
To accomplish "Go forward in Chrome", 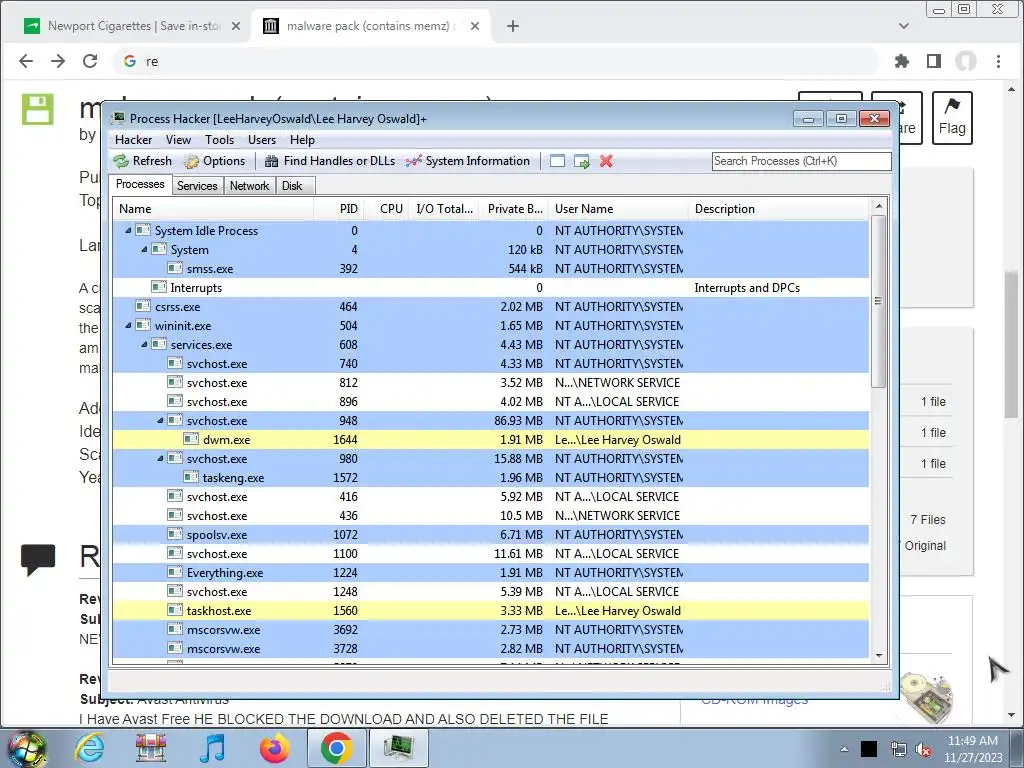I will (x=58, y=61).
